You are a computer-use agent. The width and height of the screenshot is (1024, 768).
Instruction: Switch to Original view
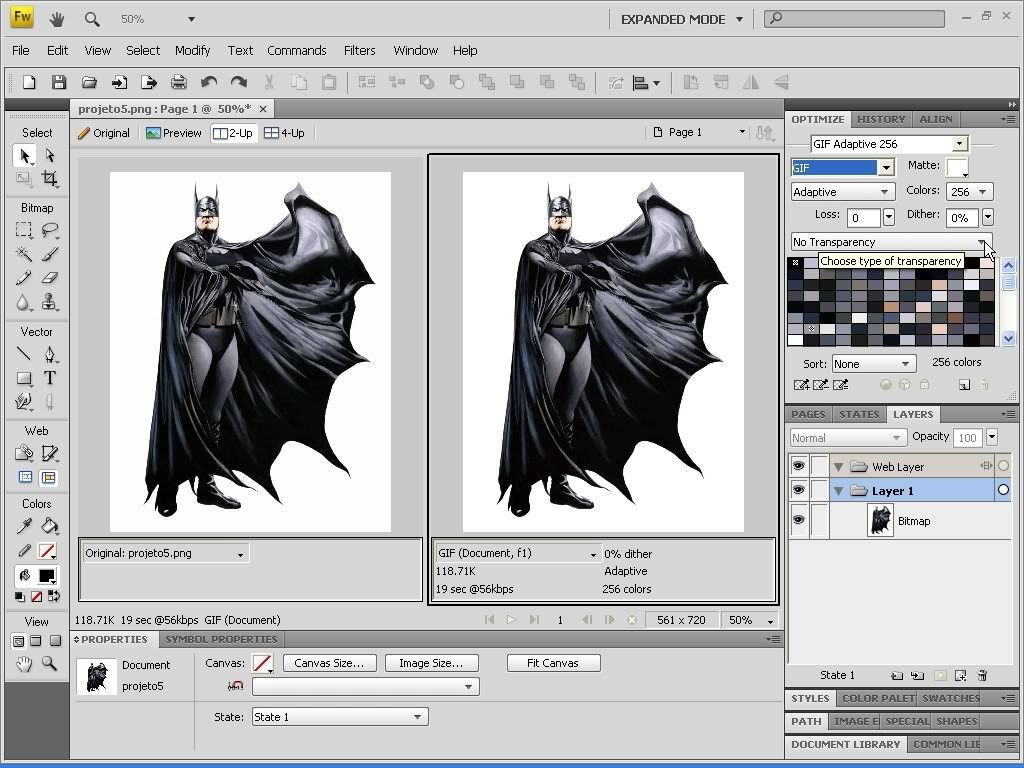tap(104, 133)
